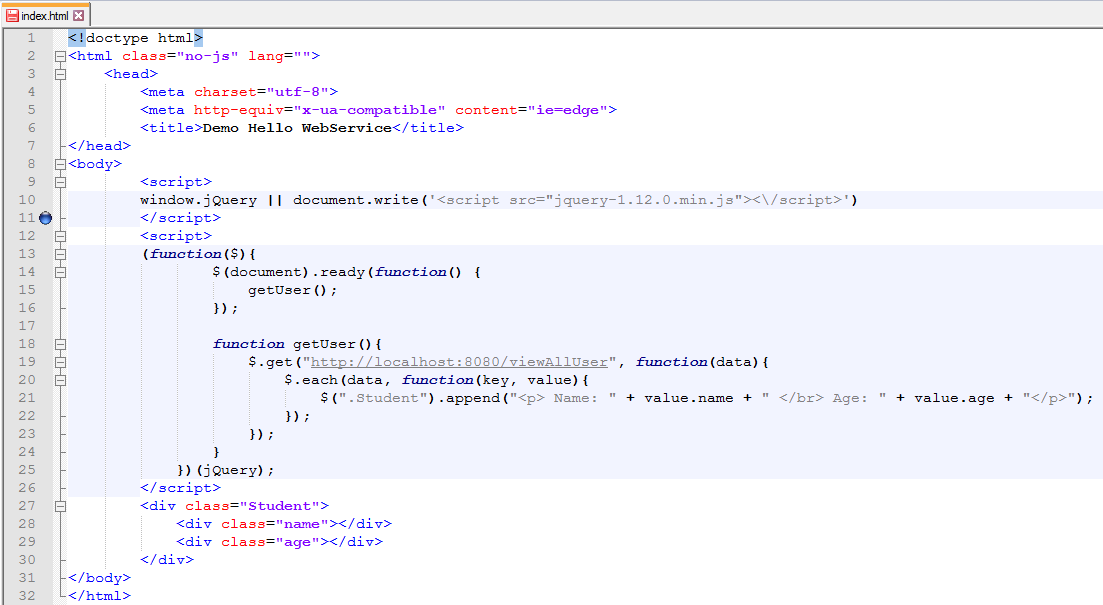
Task: Collapse the first script block on line 9
Action: 60,181
